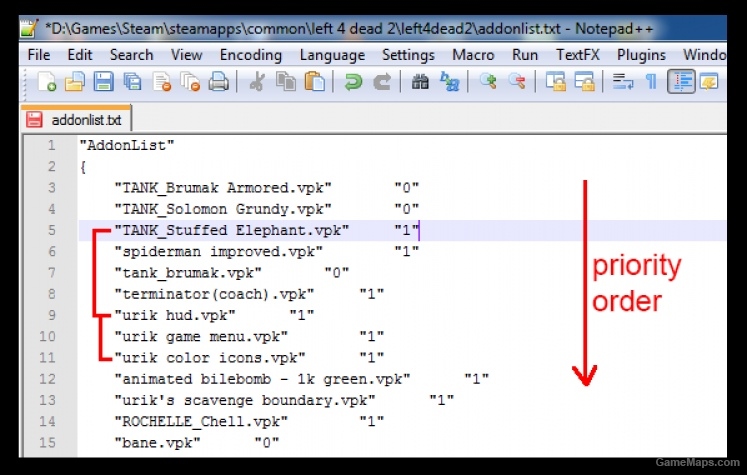The height and width of the screenshot is (475, 747).
Task: Open the Search menu
Action: [131, 55]
